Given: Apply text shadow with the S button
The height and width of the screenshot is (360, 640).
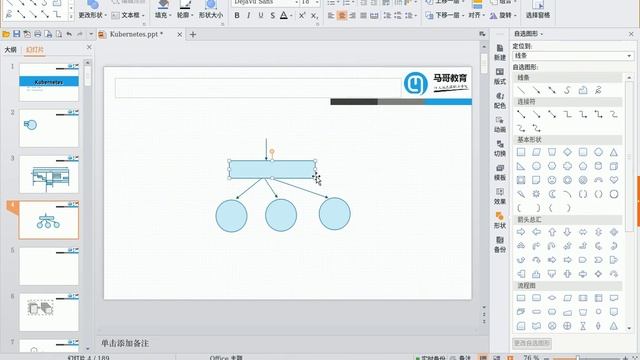Looking at the screenshot, I should 272,16.
